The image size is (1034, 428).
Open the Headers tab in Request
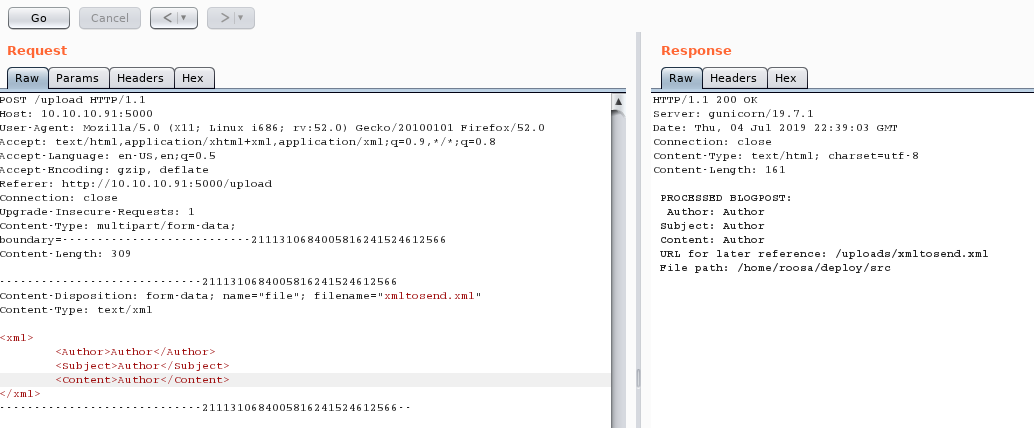click(140, 78)
